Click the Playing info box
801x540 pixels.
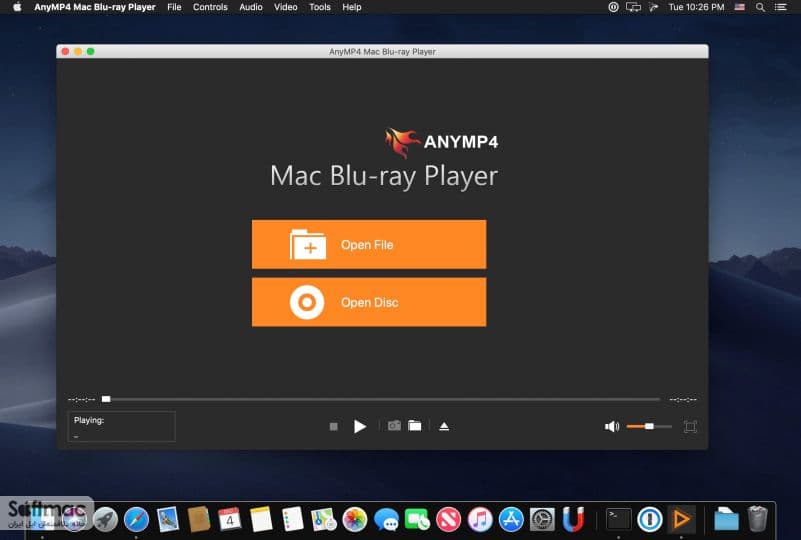pos(122,426)
